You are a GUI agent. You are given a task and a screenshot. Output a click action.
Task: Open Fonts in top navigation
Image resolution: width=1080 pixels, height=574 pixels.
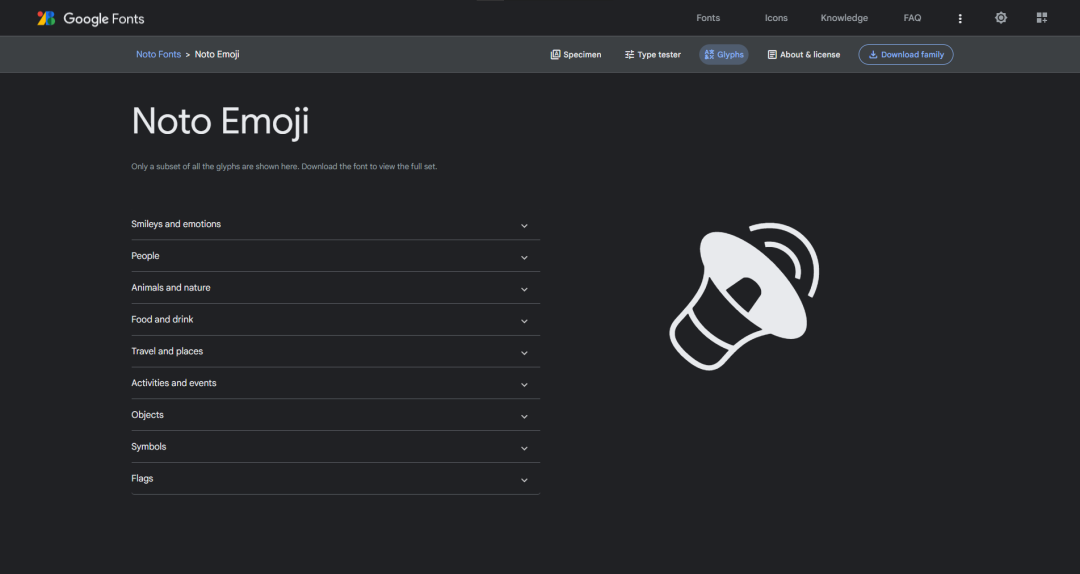point(708,18)
